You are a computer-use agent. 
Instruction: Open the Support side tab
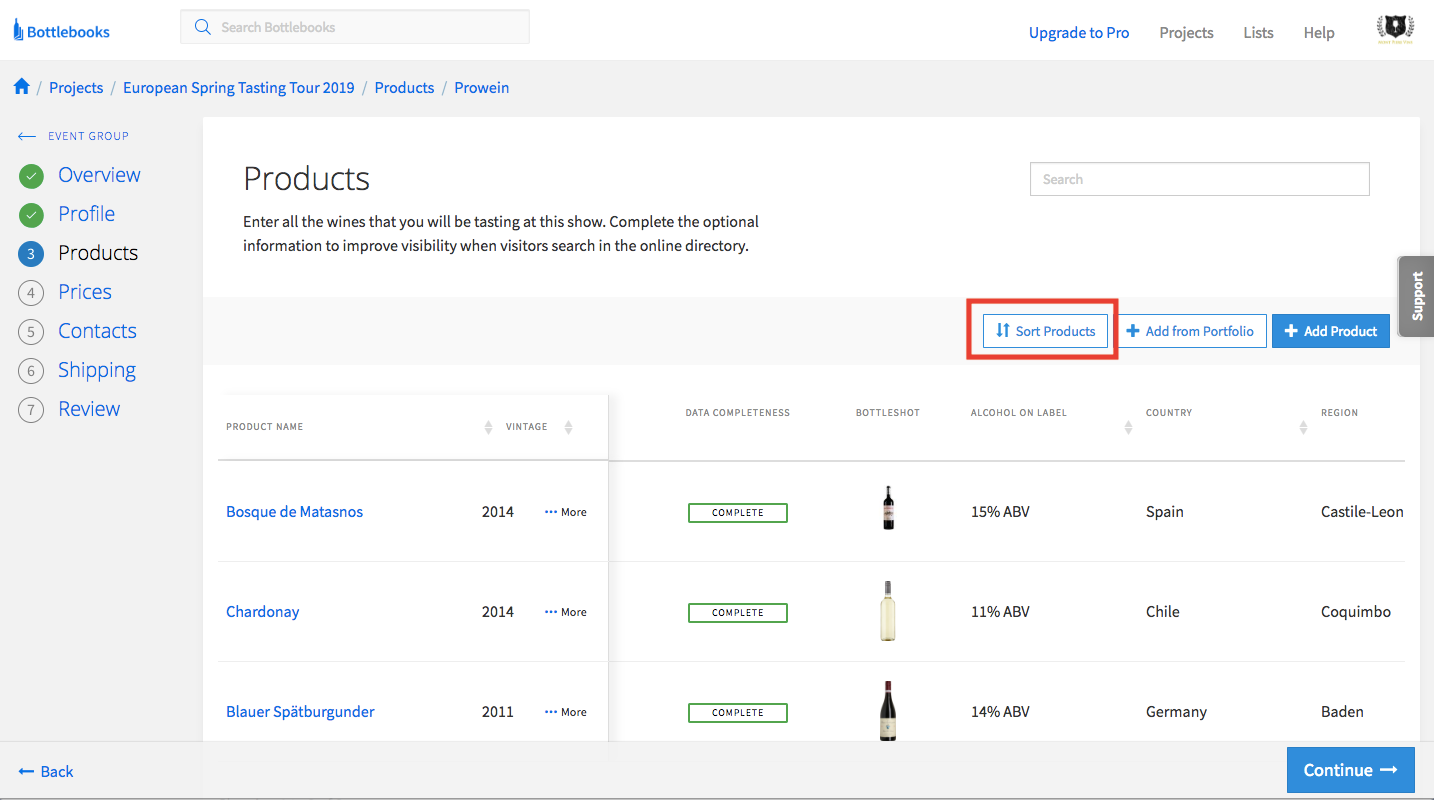1416,296
